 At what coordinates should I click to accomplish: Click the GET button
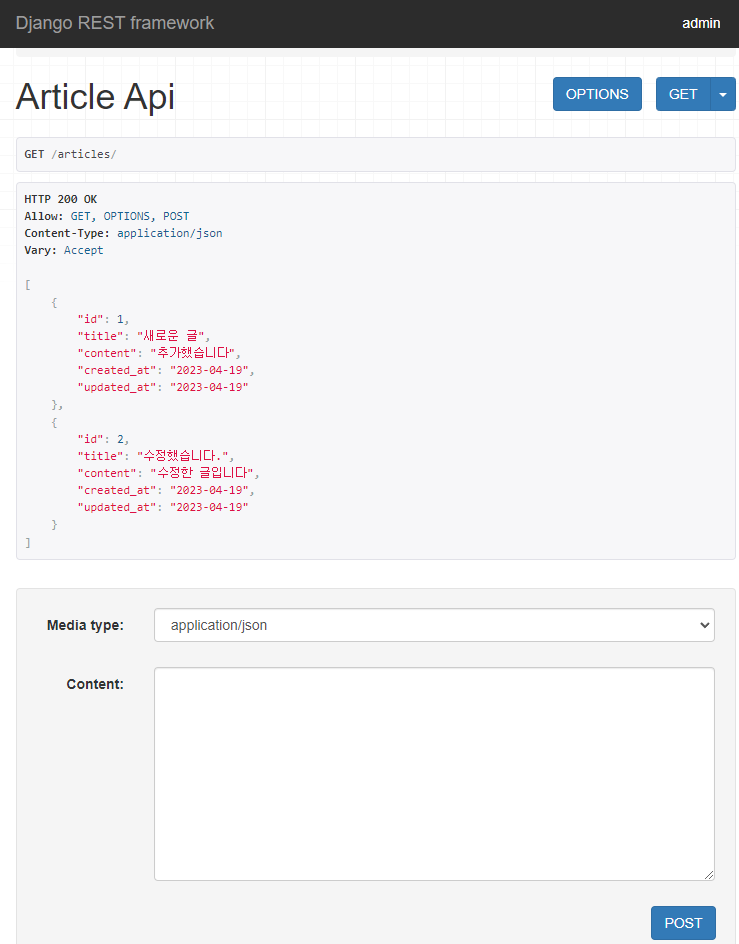coord(683,94)
